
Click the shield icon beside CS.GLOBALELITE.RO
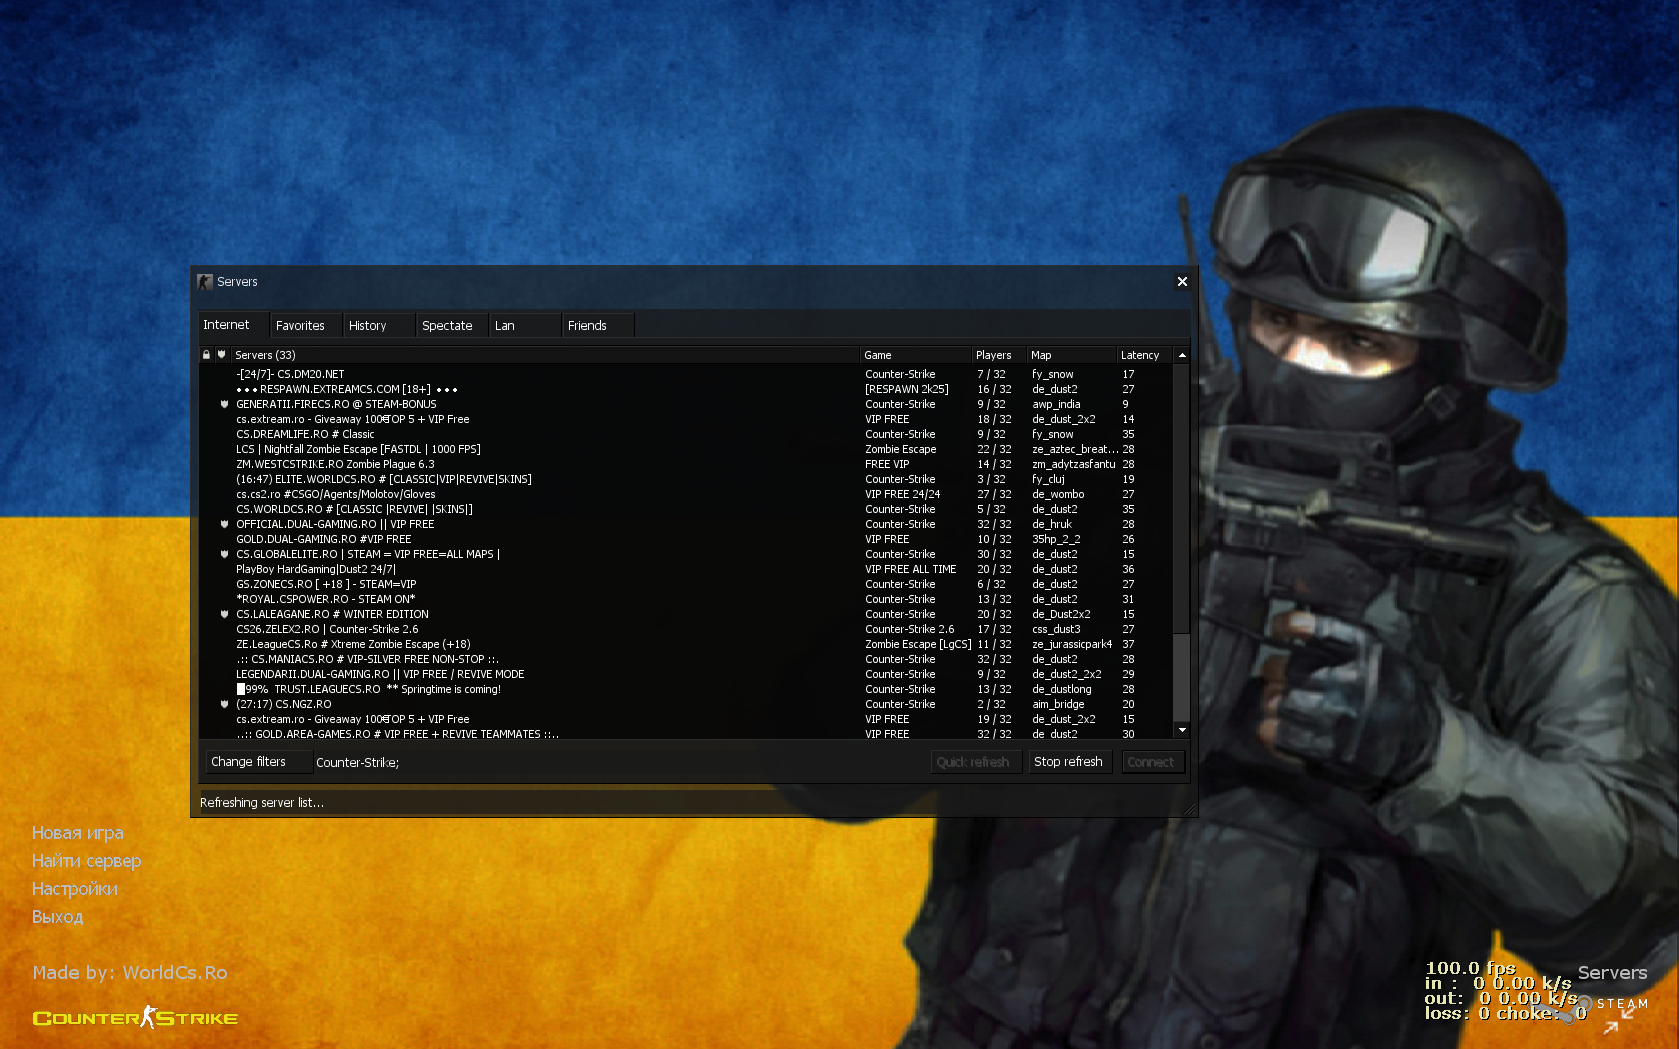tap(224, 555)
